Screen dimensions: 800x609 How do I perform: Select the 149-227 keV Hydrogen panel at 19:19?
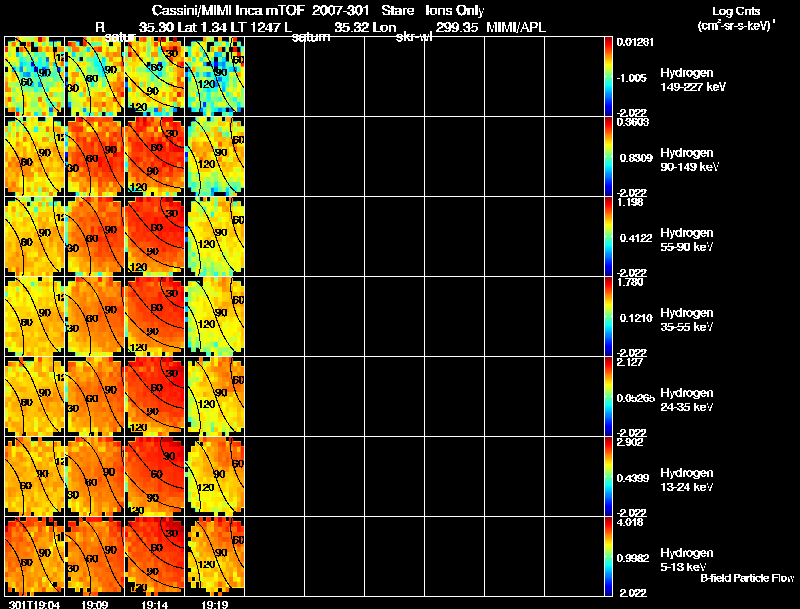215,77
